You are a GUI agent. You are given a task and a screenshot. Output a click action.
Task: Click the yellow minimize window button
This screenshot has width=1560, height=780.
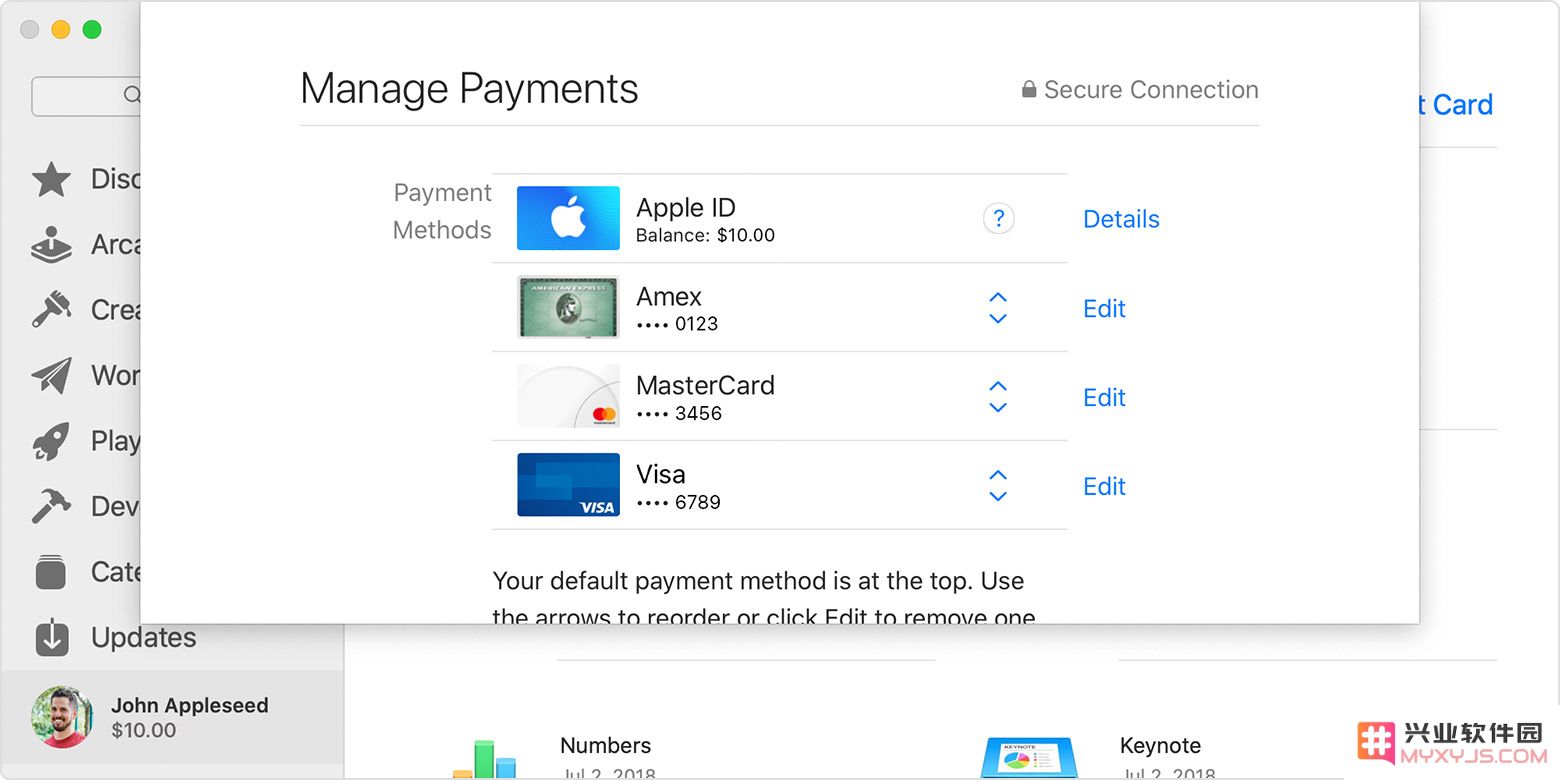coord(60,29)
